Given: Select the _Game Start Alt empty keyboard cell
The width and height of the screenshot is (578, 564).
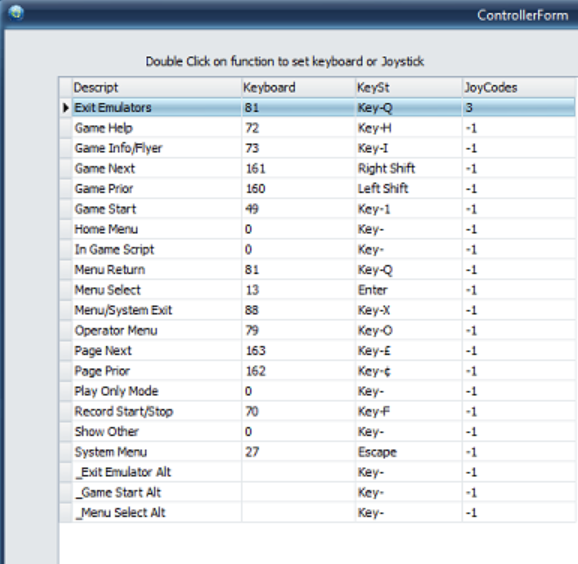Looking at the screenshot, I should pos(298,492).
